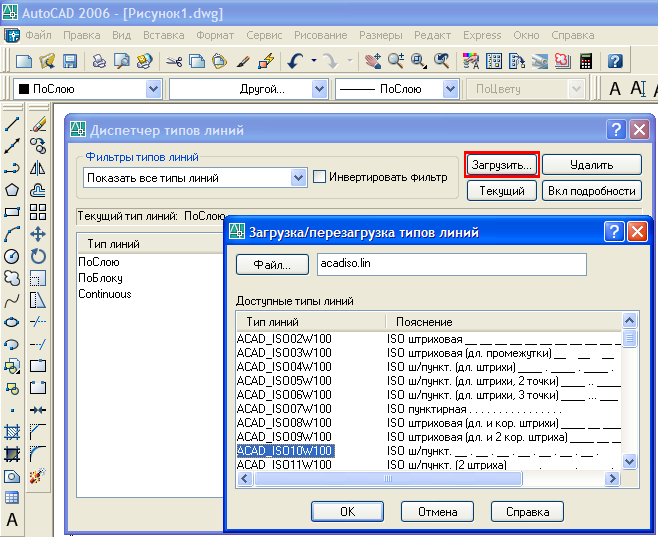Open the ПоСлою linetype dropdown in toolbar
The width and height of the screenshot is (658, 537).
point(450,89)
